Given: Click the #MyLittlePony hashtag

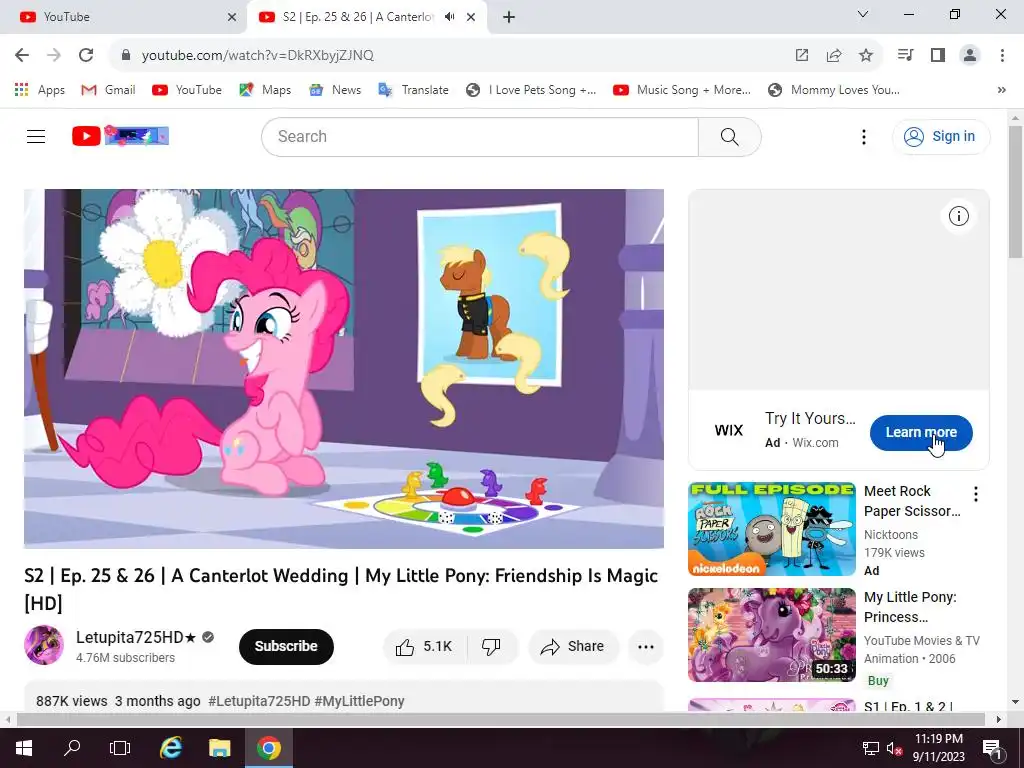Looking at the screenshot, I should point(360,701).
